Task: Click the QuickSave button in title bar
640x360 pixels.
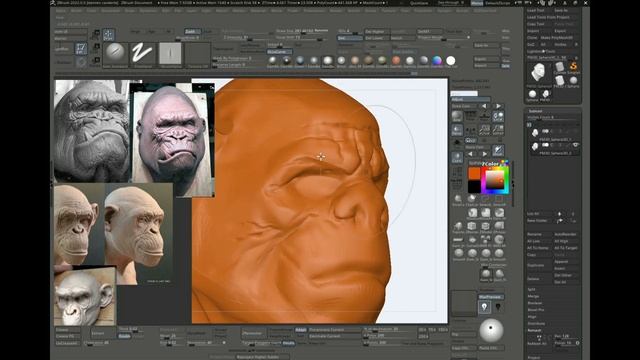Action: point(419,3)
